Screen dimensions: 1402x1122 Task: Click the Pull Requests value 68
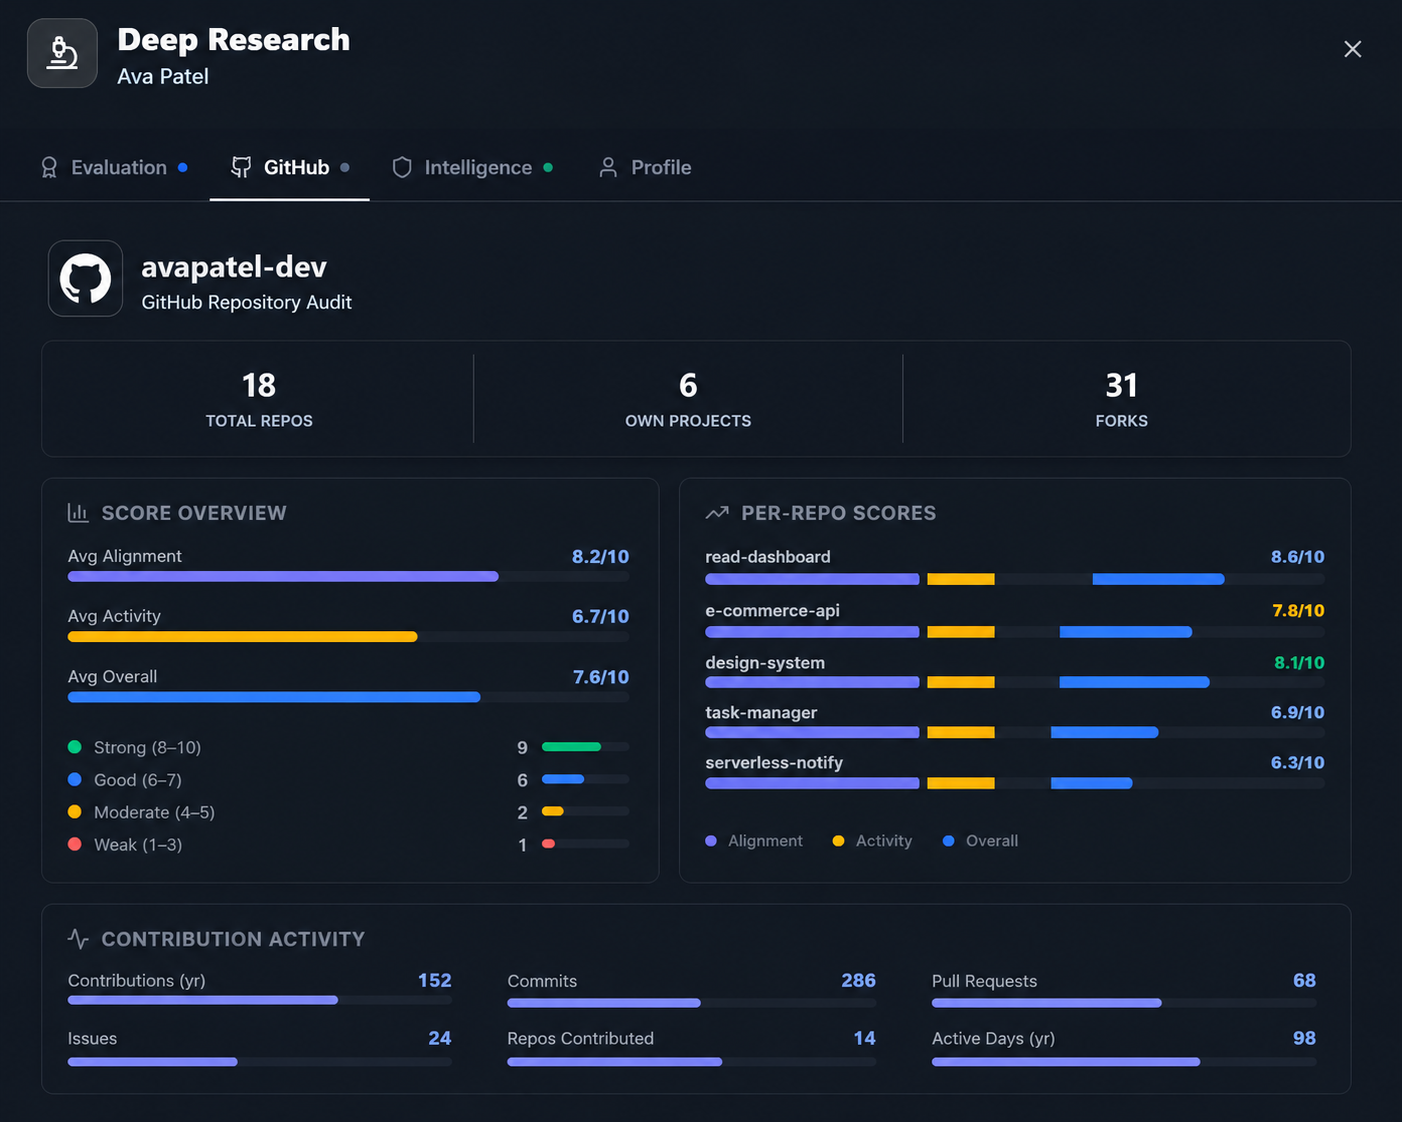click(1304, 980)
